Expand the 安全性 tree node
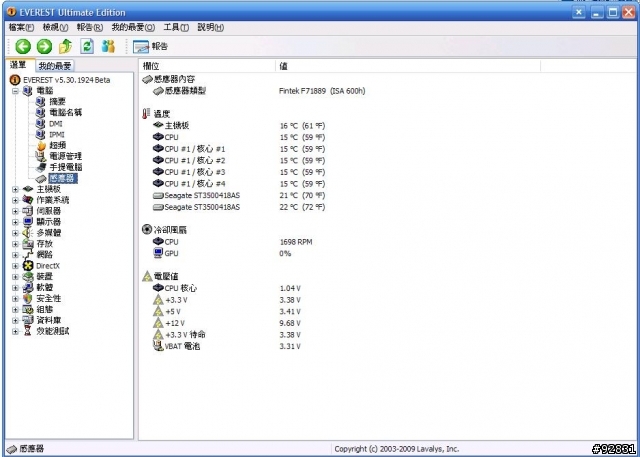The width and height of the screenshot is (640, 457). pos(16,299)
